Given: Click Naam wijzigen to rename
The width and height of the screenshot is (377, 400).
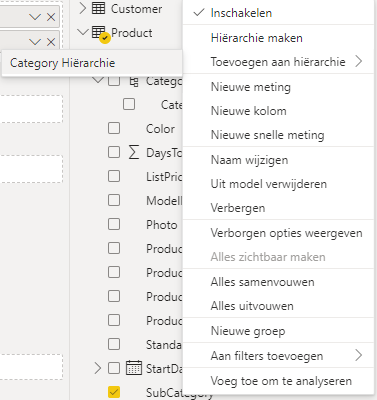Looking at the screenshot, I should (249, 160).
